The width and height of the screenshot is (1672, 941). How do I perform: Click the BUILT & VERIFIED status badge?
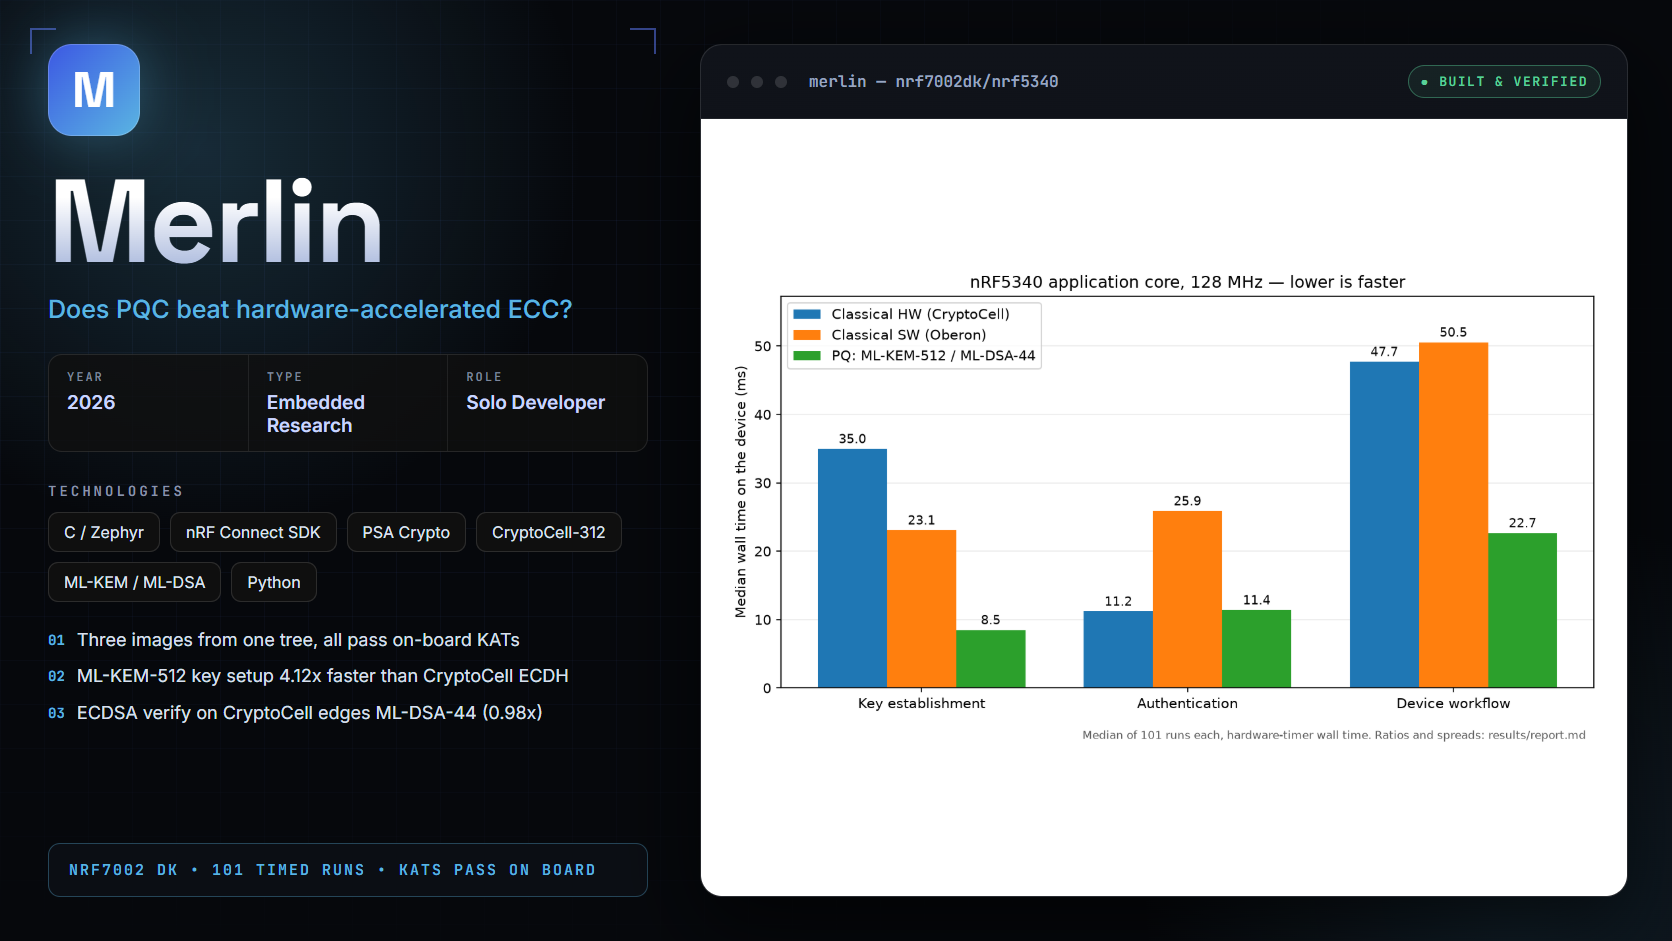[x=1504, y=82]
